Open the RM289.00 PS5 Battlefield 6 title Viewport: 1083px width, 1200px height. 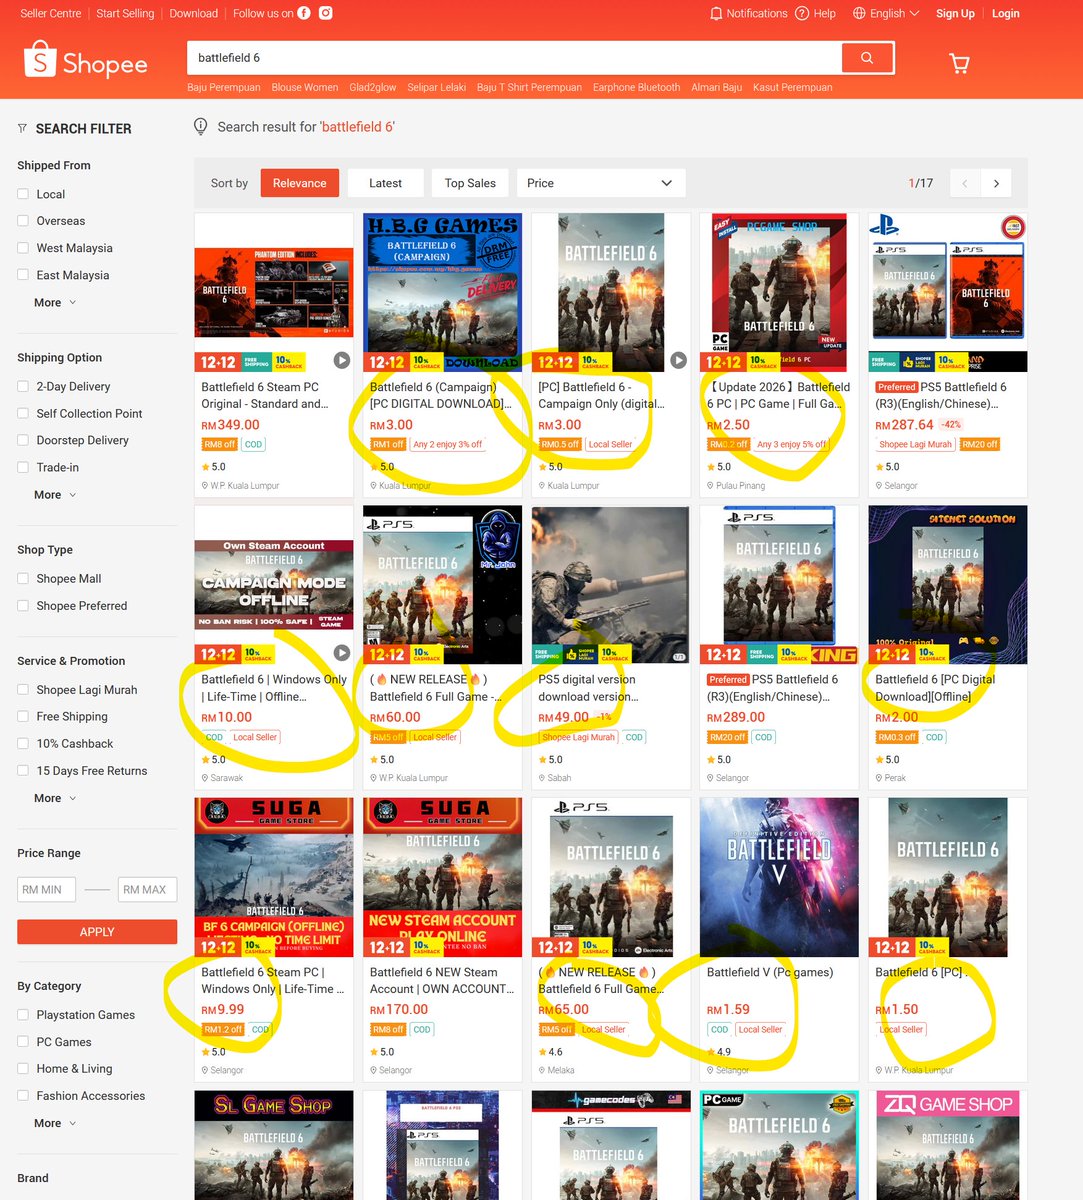[x=773, y=688]
